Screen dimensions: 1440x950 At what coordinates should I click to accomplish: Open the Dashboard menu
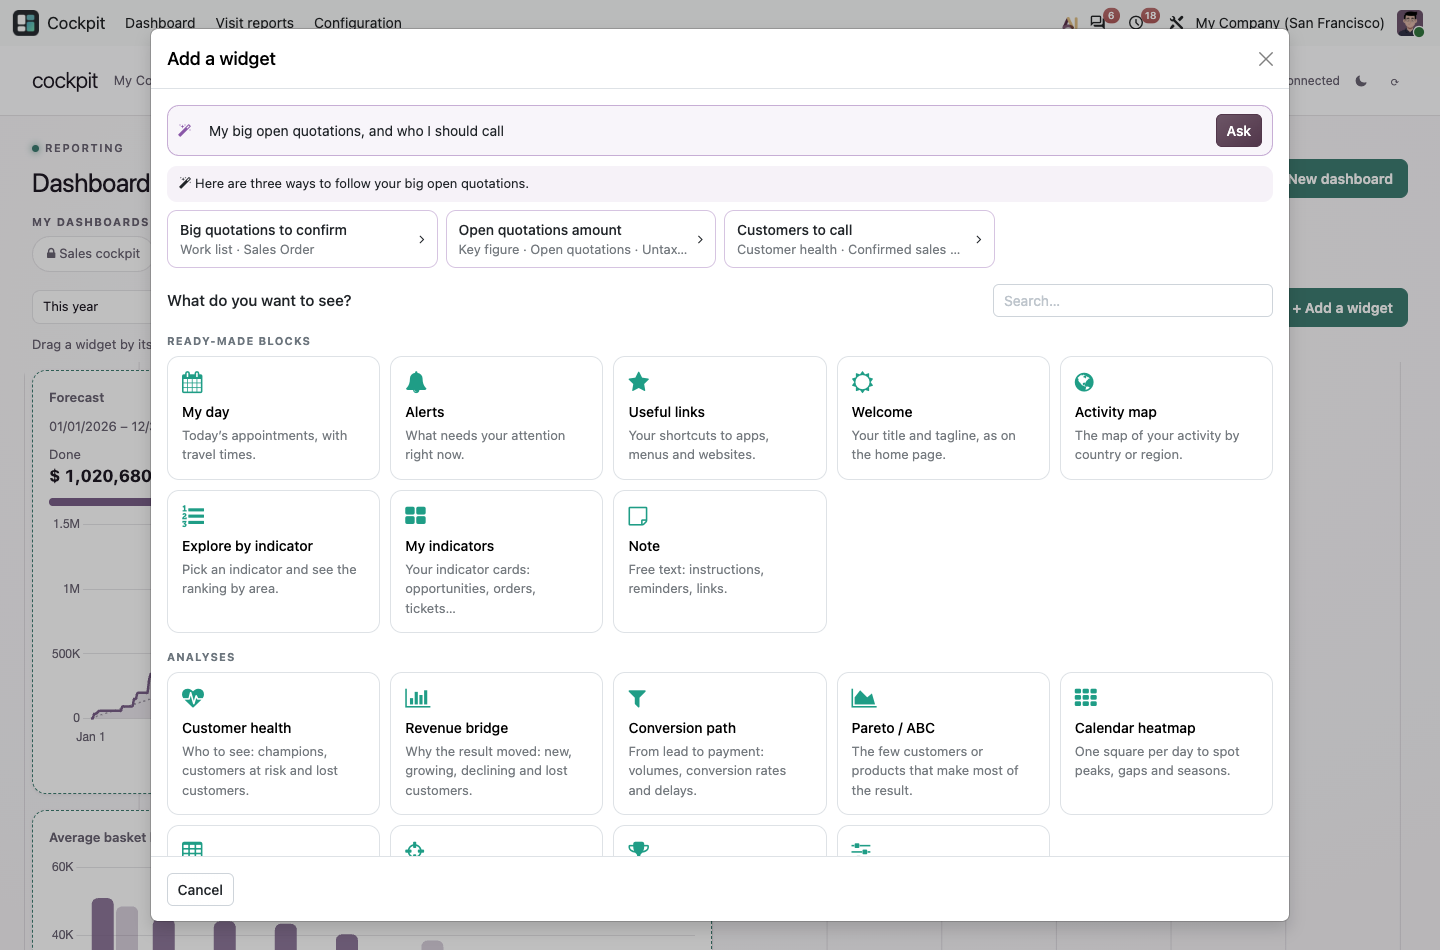160,23
